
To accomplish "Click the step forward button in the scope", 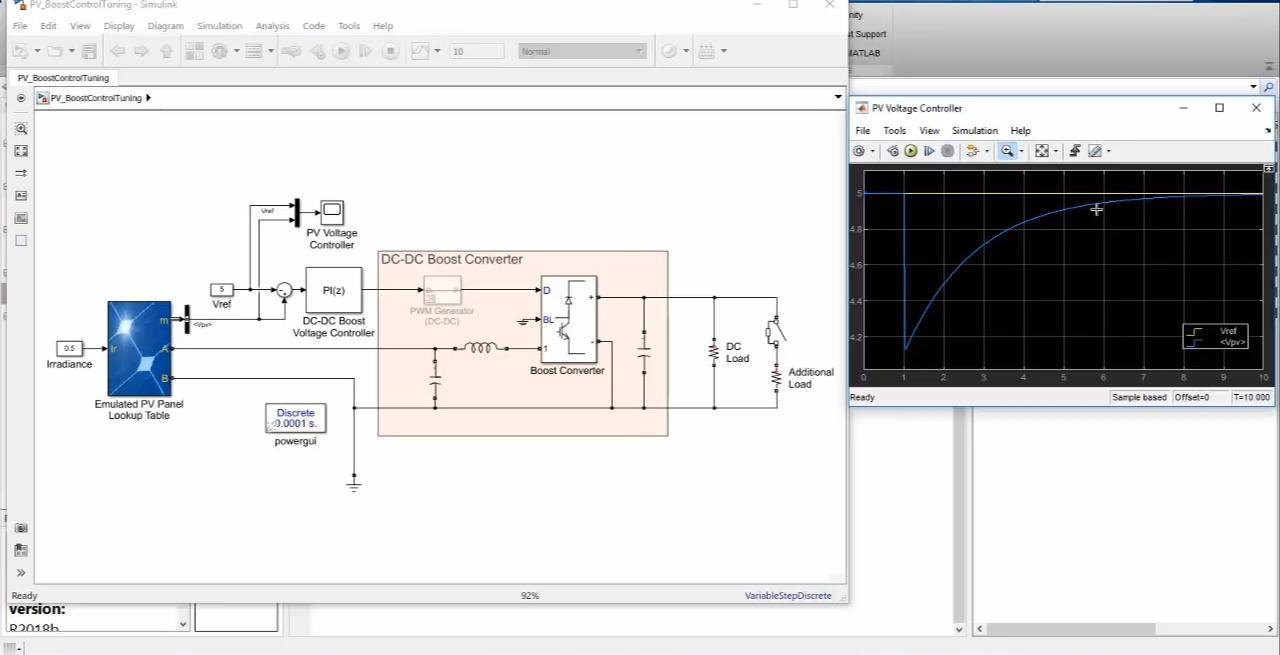I will pyautogui.click(x=929, y=151).
